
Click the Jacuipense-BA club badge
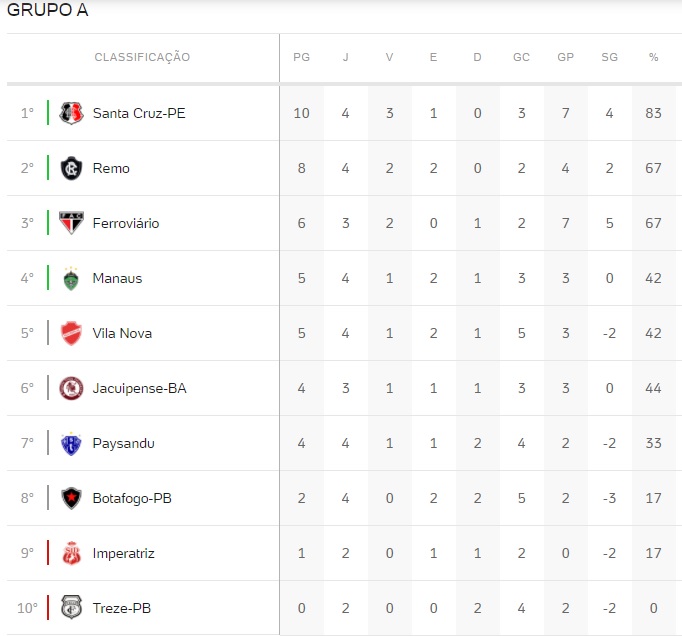tap(71, 388)
